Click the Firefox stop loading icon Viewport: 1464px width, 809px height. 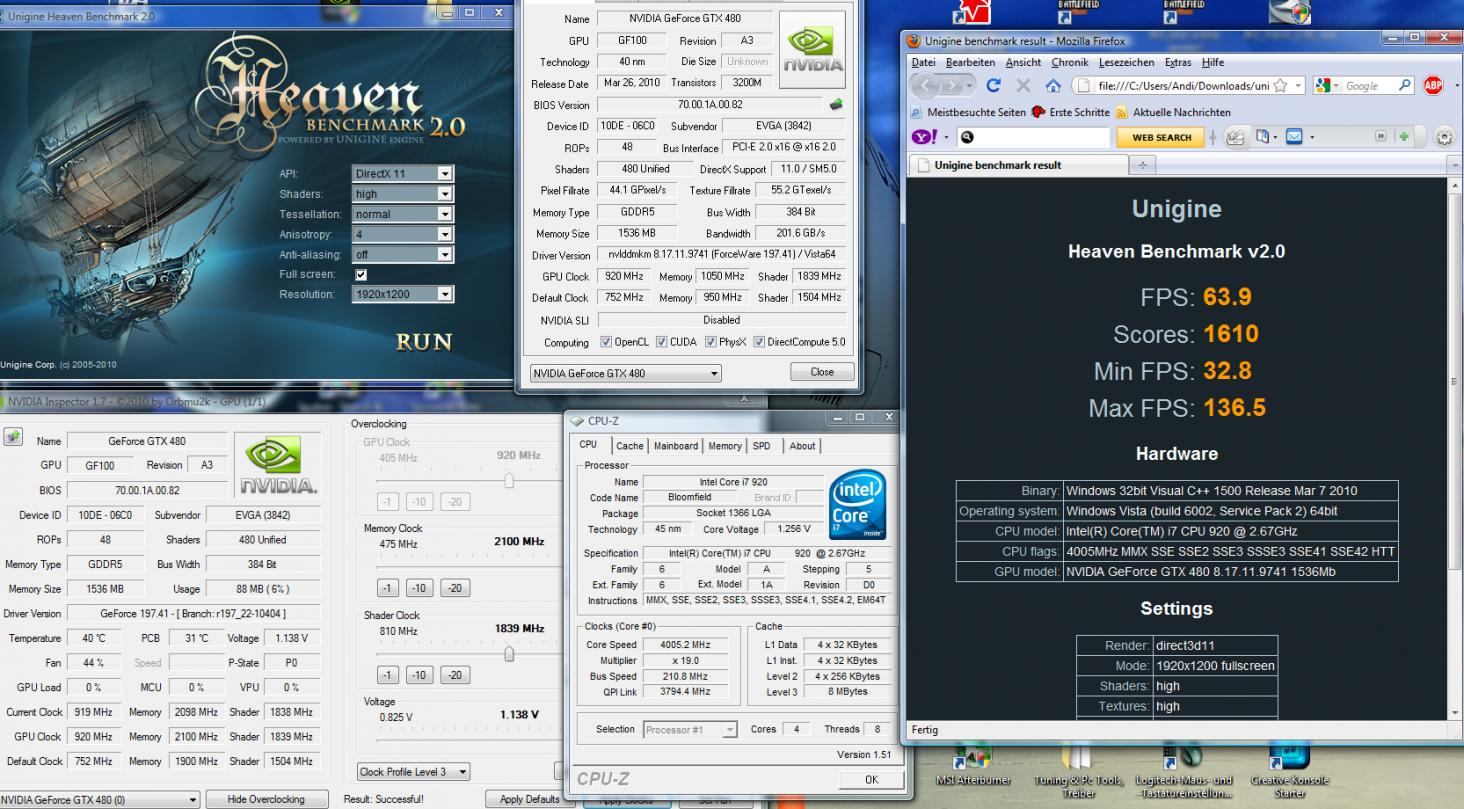1022,86
